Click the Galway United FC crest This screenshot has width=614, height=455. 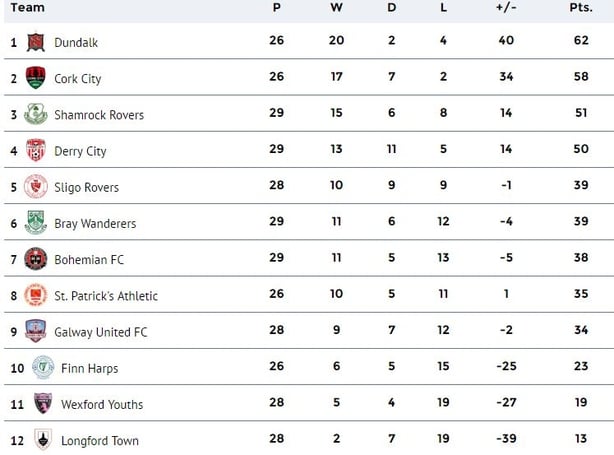[x=36, y=331]
